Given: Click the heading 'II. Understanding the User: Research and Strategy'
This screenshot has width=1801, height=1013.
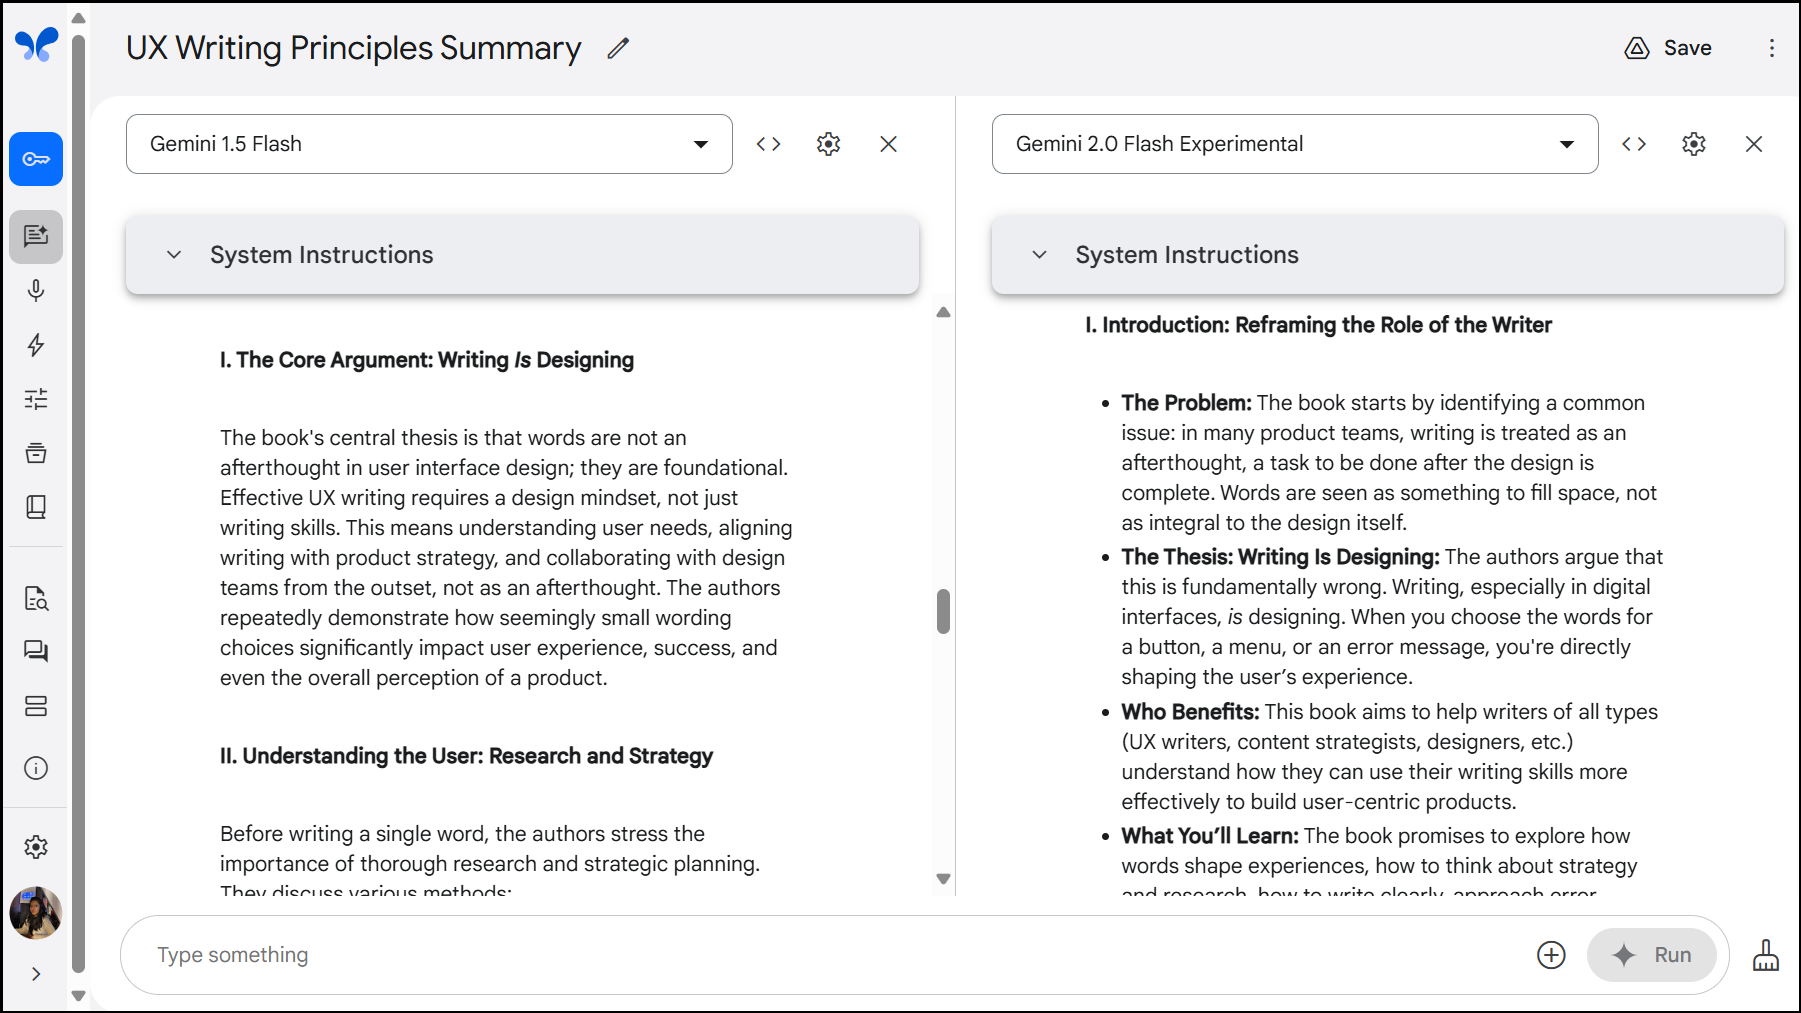Looking at the screenshot, I should [x=466, y=756].
